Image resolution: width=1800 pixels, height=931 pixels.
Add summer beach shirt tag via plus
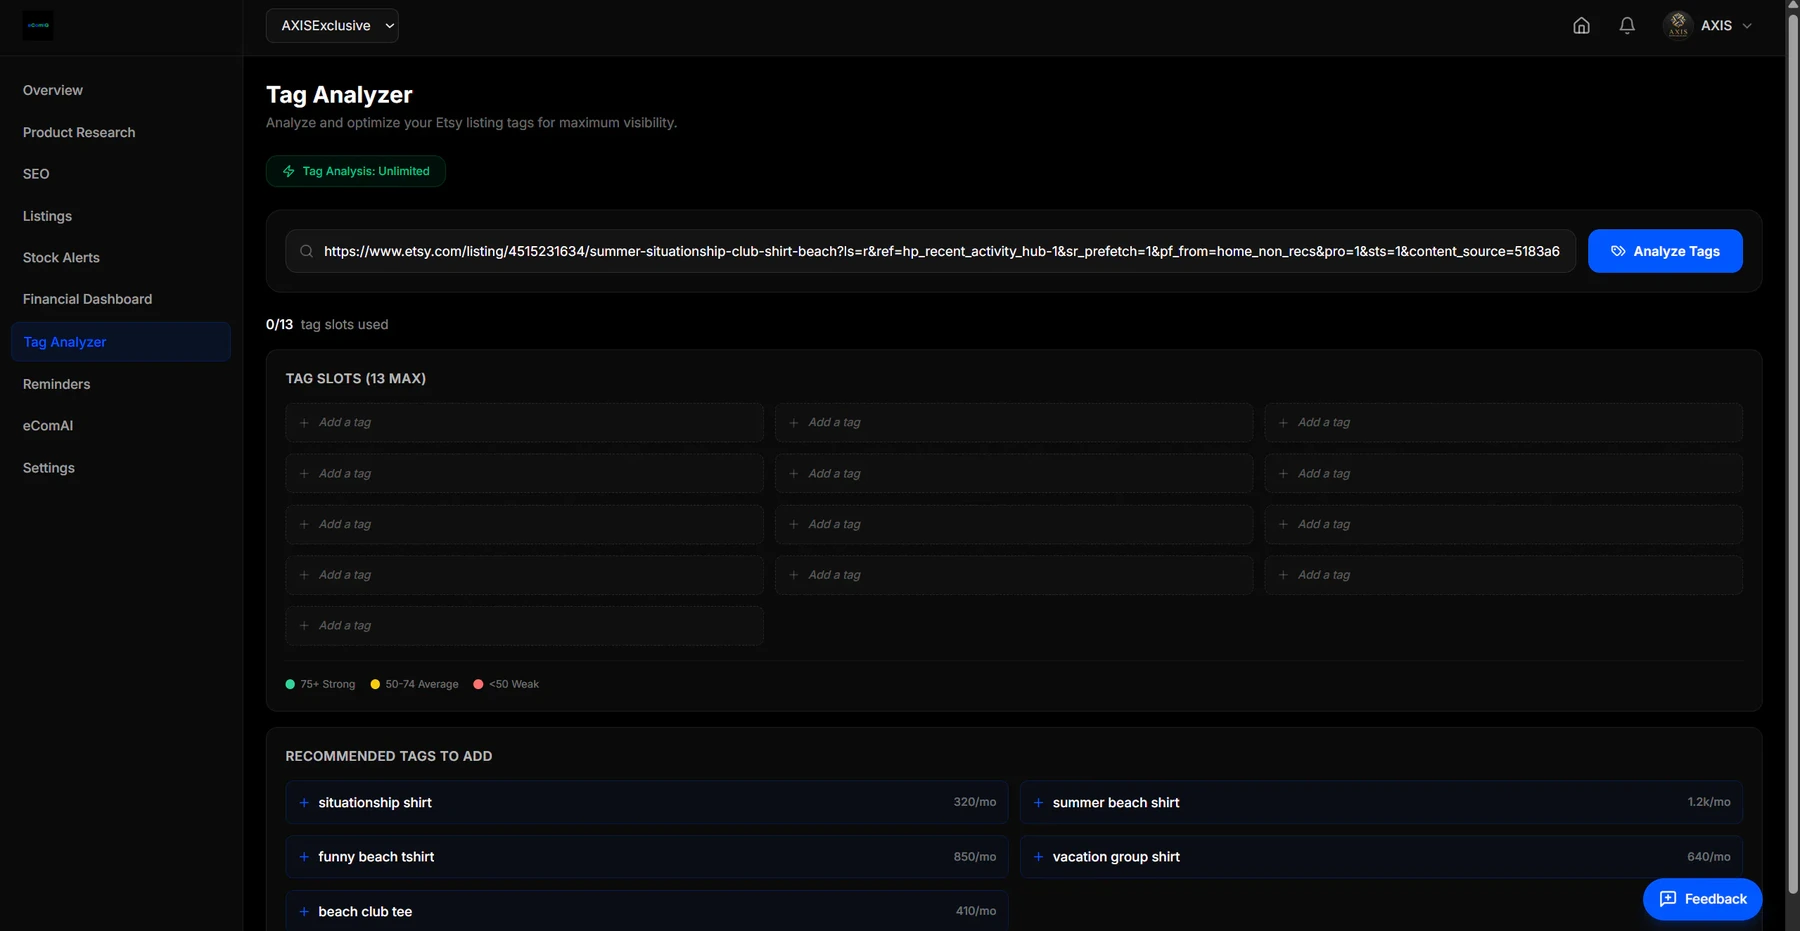[x=1038, y=803]
